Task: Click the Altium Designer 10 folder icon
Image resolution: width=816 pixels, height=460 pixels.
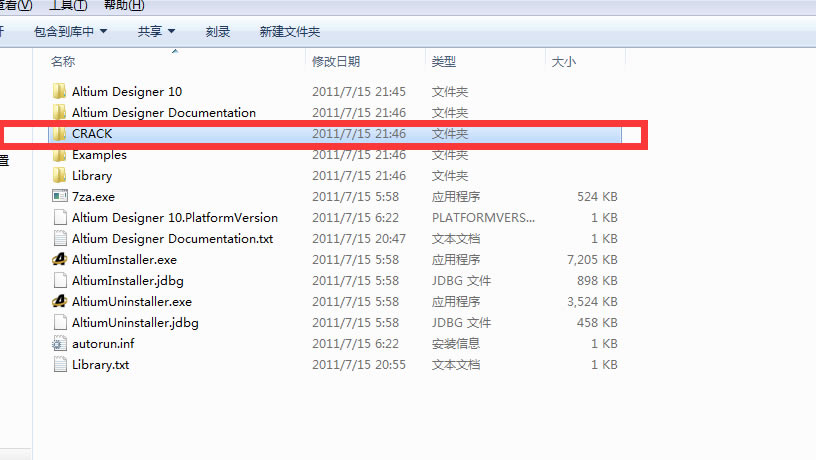Action: click(x=59, y=92)
